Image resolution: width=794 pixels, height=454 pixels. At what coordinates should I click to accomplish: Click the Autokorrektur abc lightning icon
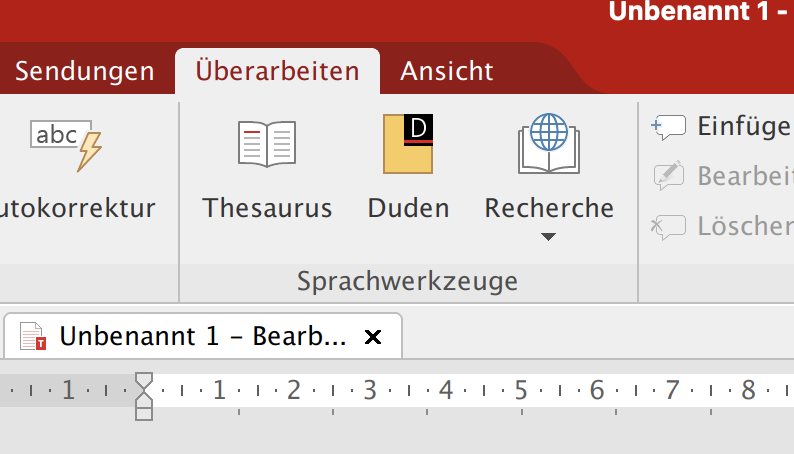[x=66, y=144]
